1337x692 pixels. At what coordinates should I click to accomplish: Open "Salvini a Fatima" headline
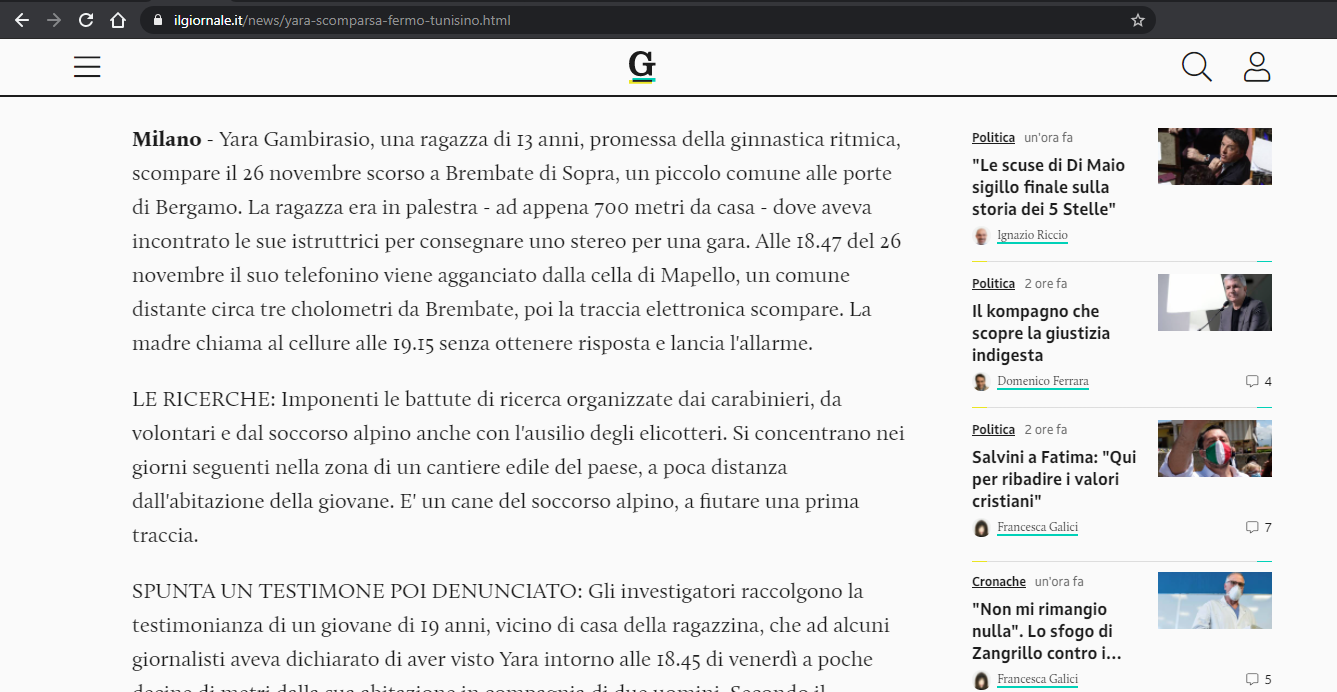tap(1053, 479)
